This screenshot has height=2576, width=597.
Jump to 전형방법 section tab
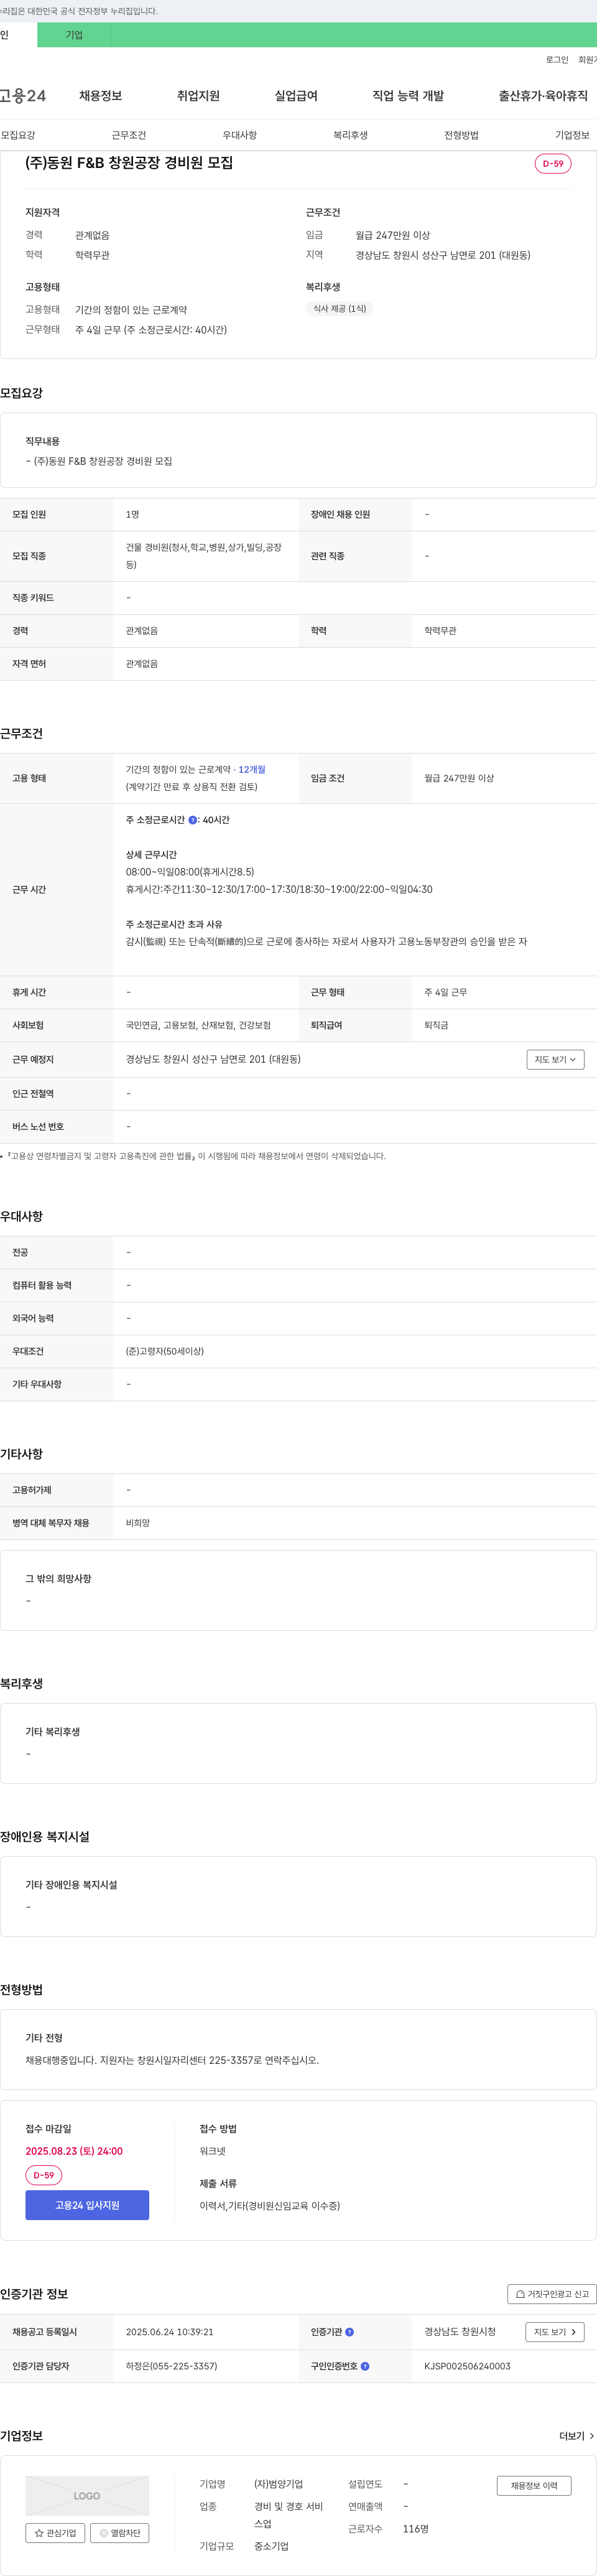(x=461, y=135)
